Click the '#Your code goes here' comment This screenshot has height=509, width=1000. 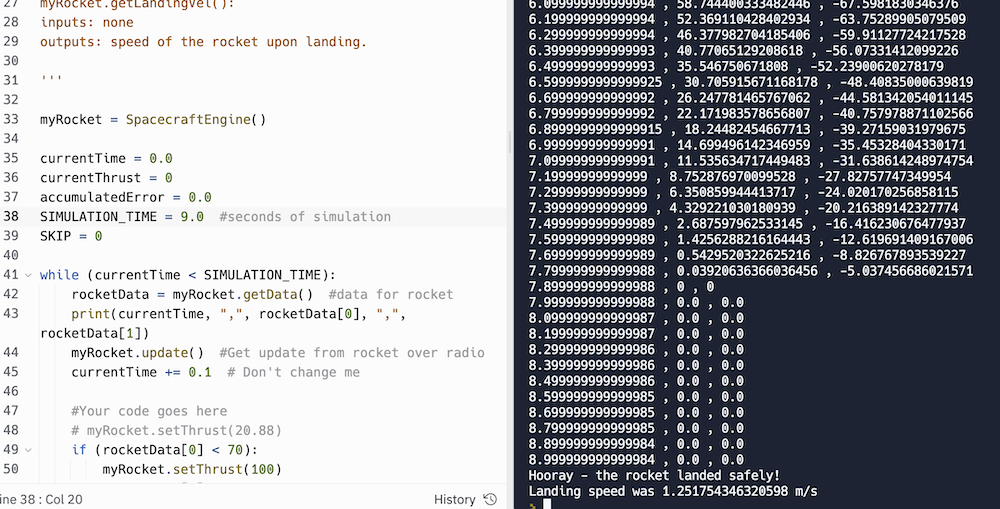149,411
